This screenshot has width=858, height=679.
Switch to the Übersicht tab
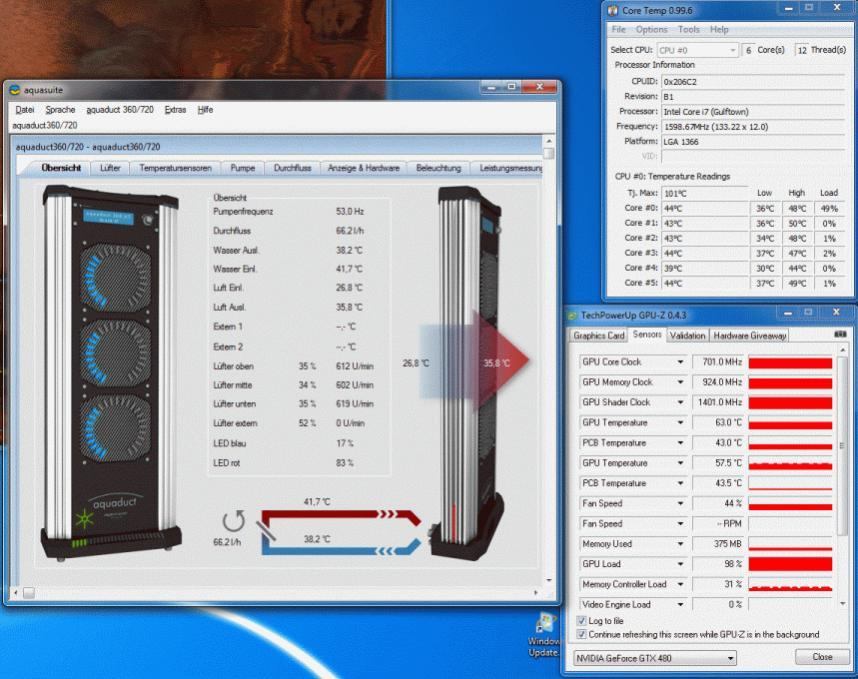(61, 168)
